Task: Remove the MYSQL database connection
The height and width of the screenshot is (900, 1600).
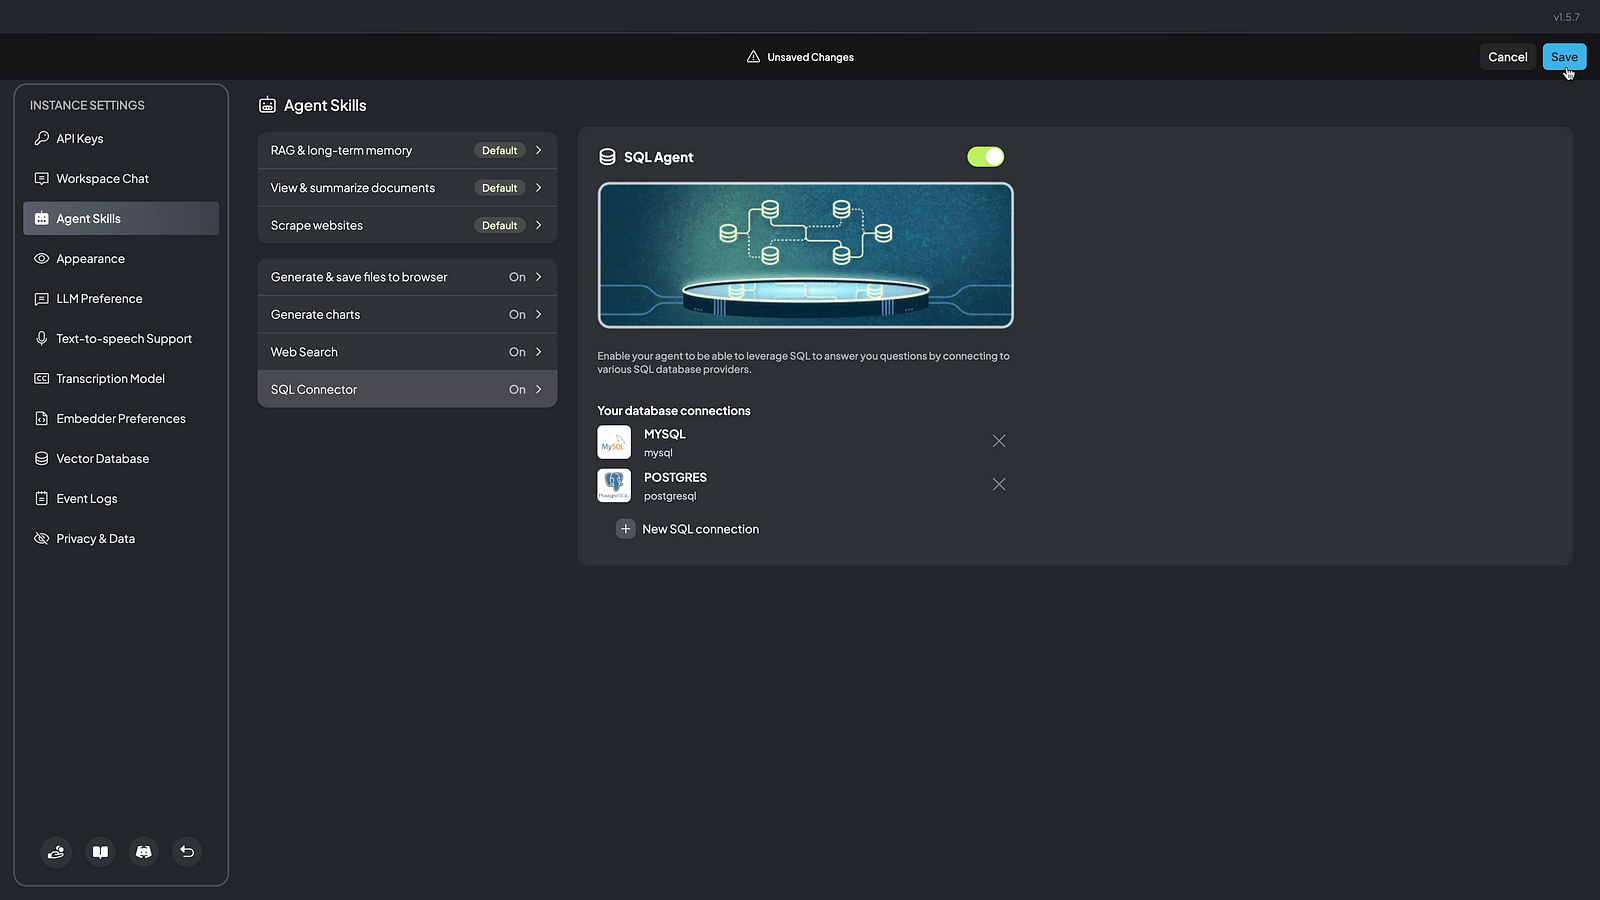Action: click(x=998, y=441)
